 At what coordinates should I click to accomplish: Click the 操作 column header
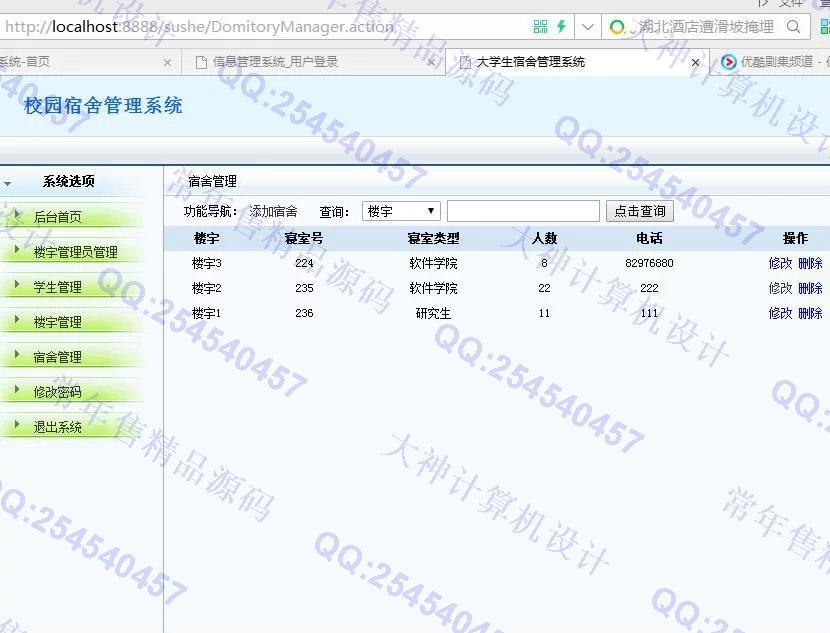[795, 238]
